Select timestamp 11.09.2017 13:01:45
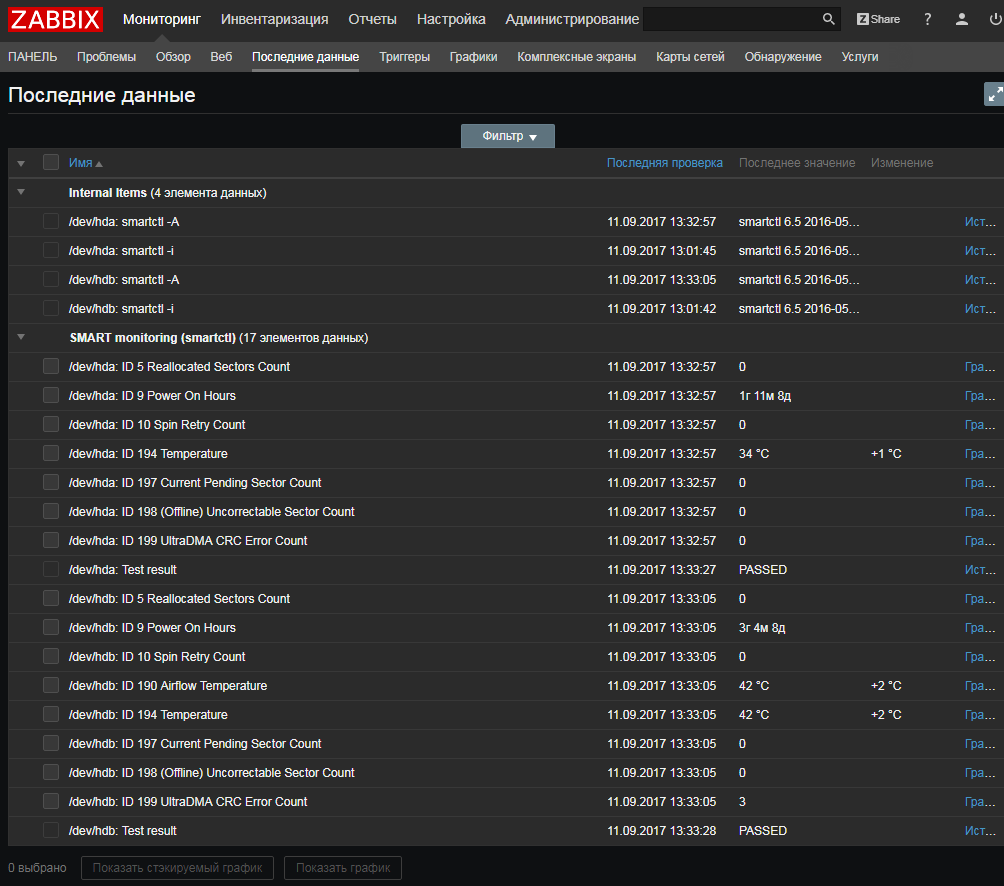1004x886 pixels. tap(661, 251)
